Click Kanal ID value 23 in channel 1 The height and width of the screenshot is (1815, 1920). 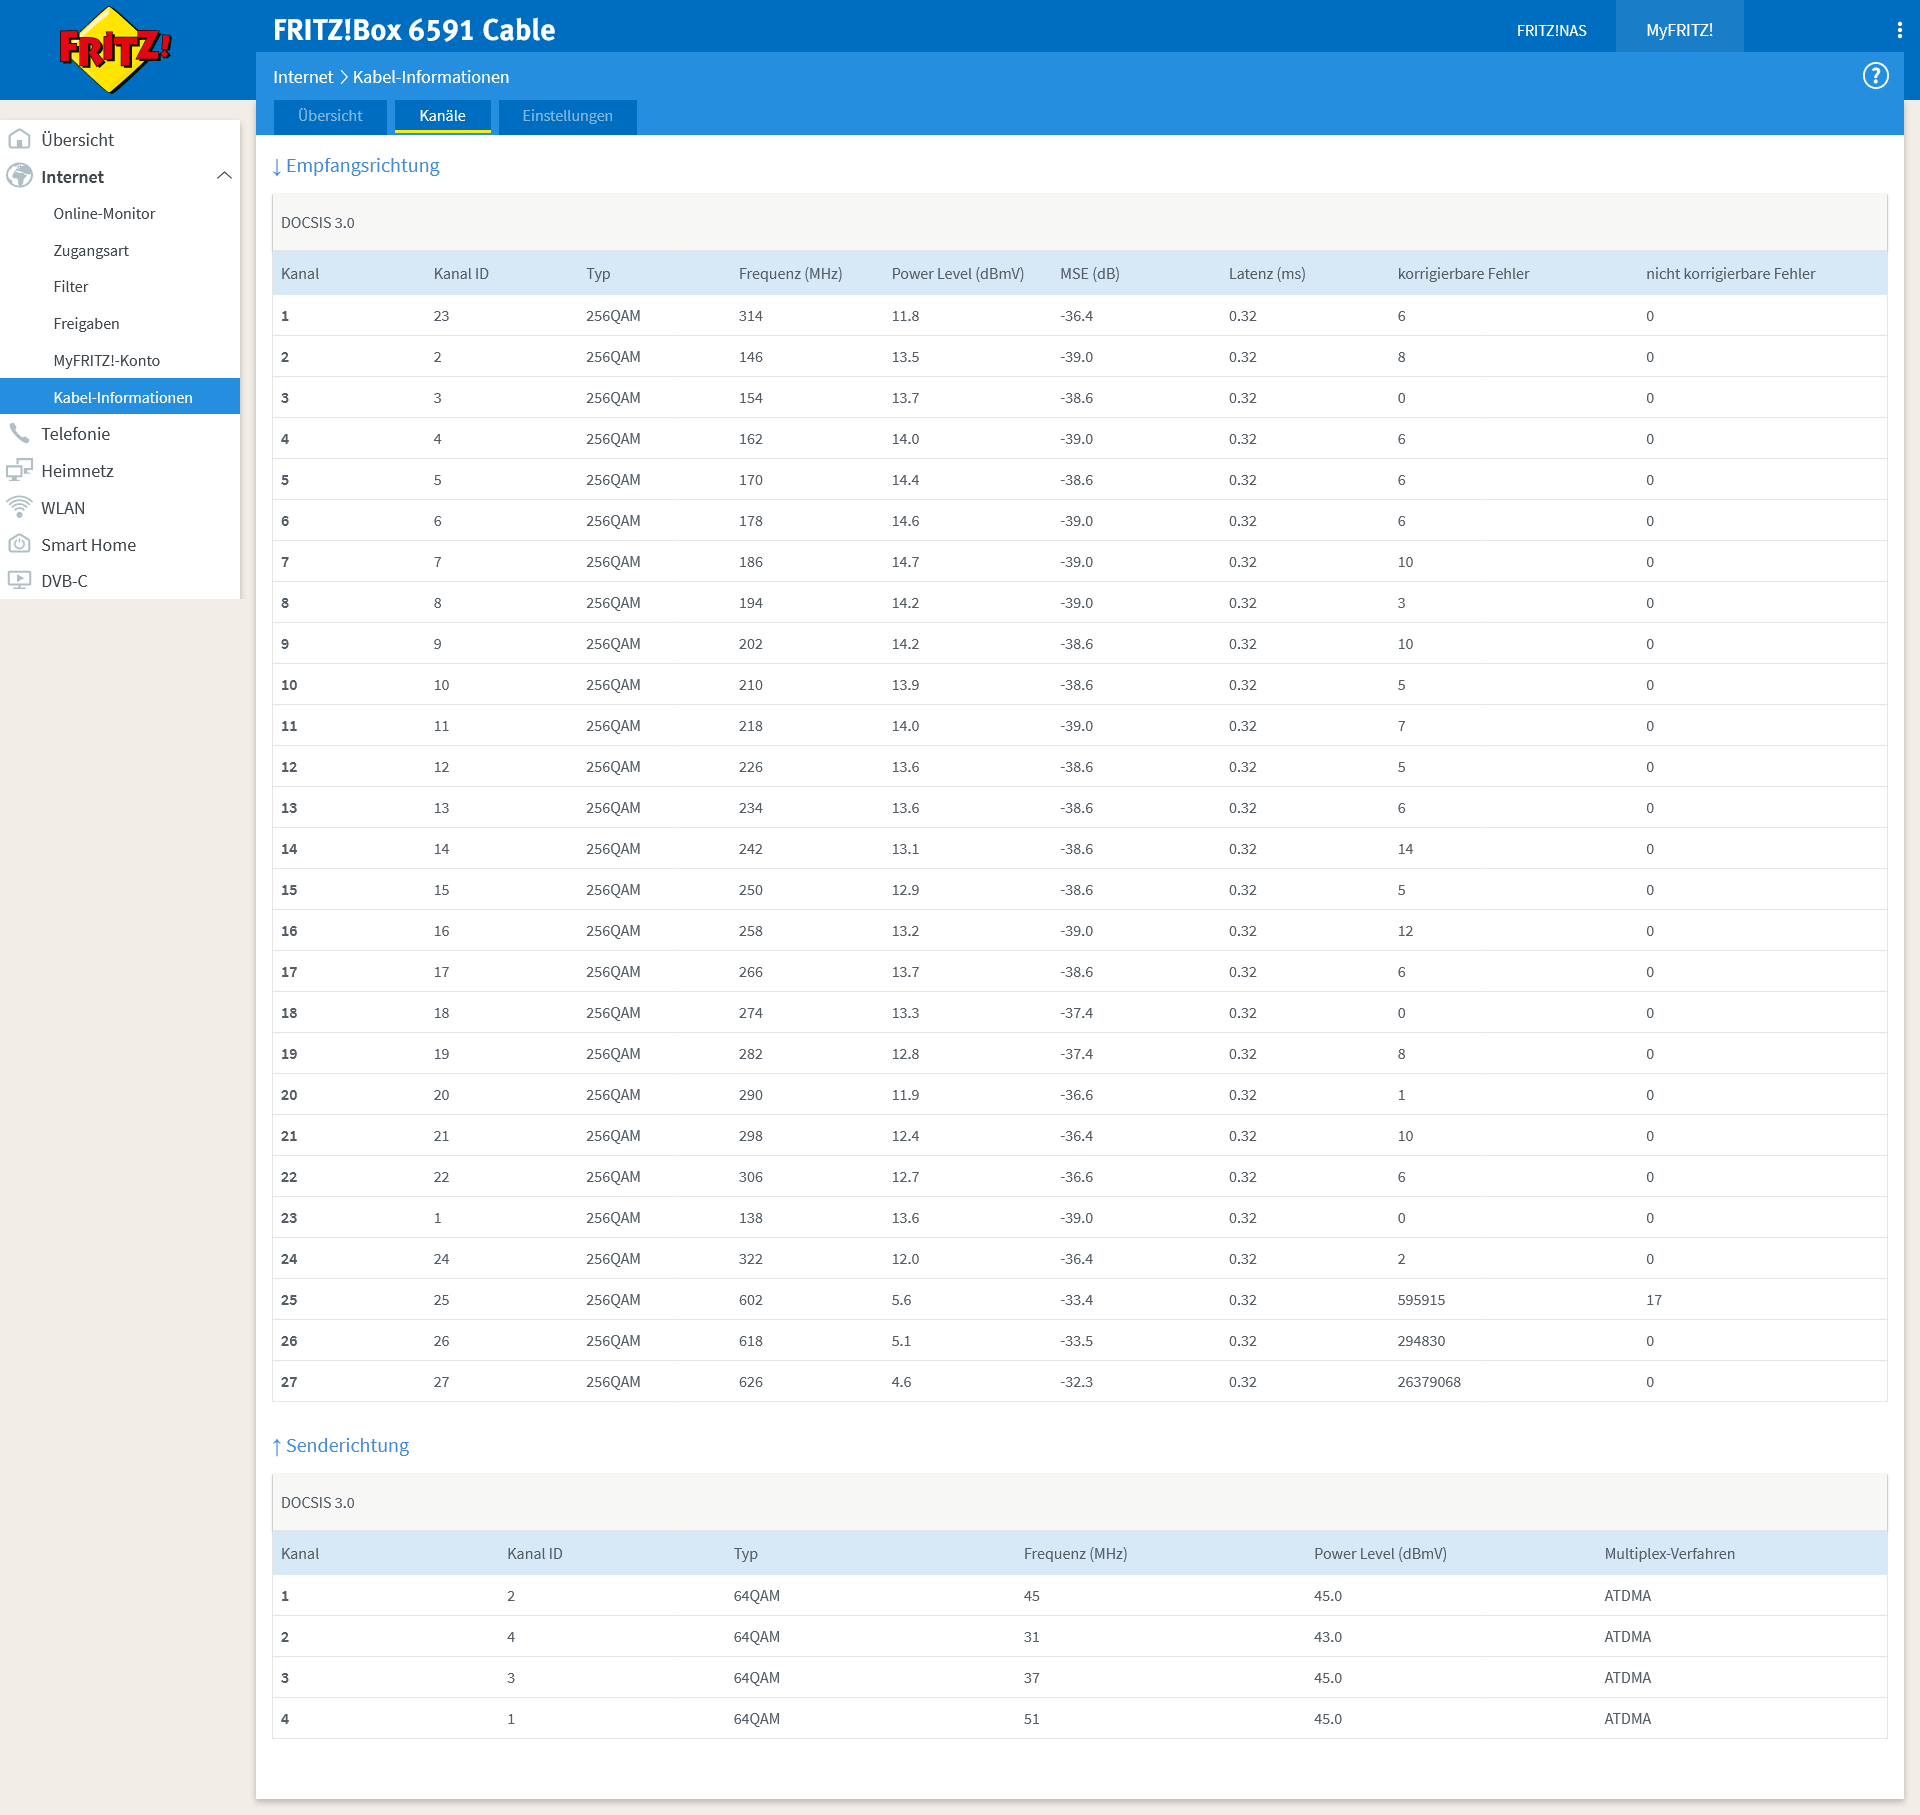point(441,316)
